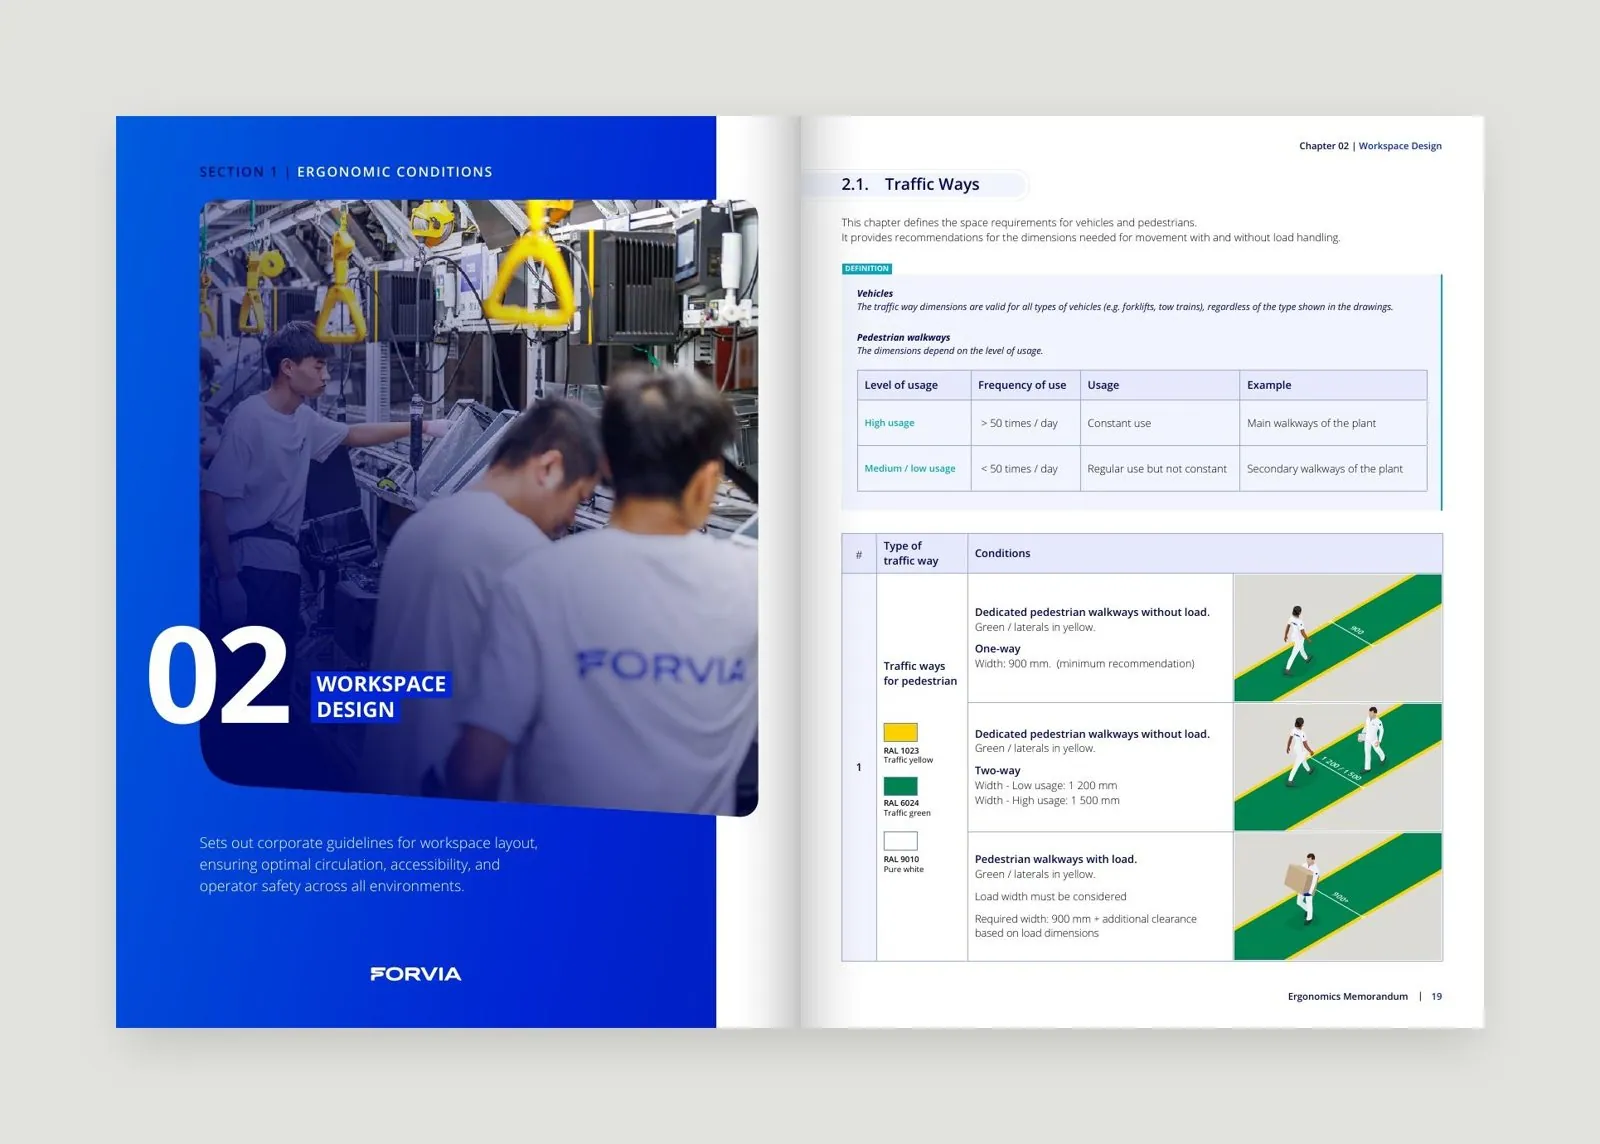The height and width of the screenshot is (1144, 1600).
Task: Click 'Ergonomics Memorandum' footer text
Action: point(1347,996)
